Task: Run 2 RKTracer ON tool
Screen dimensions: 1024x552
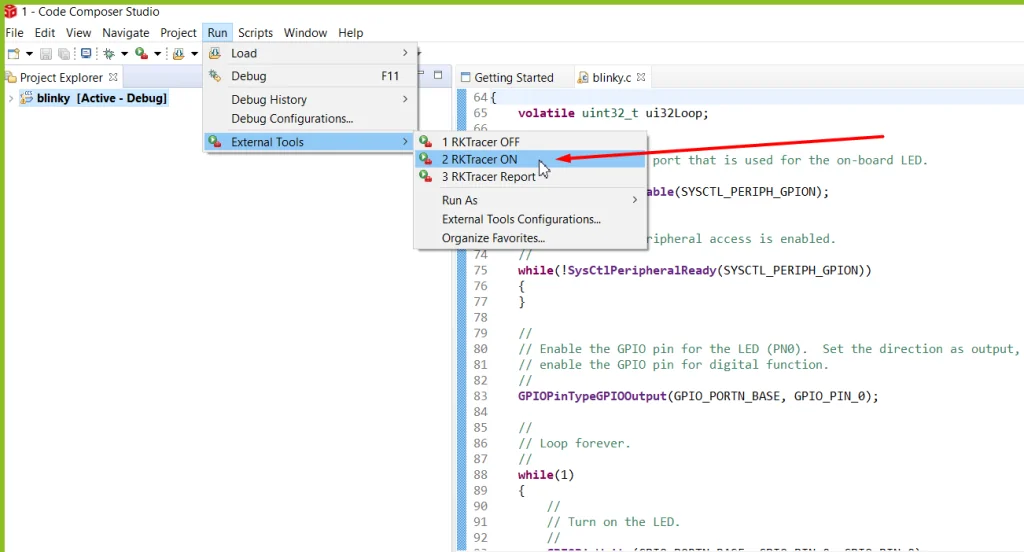Action: click(x=530, y=159)
